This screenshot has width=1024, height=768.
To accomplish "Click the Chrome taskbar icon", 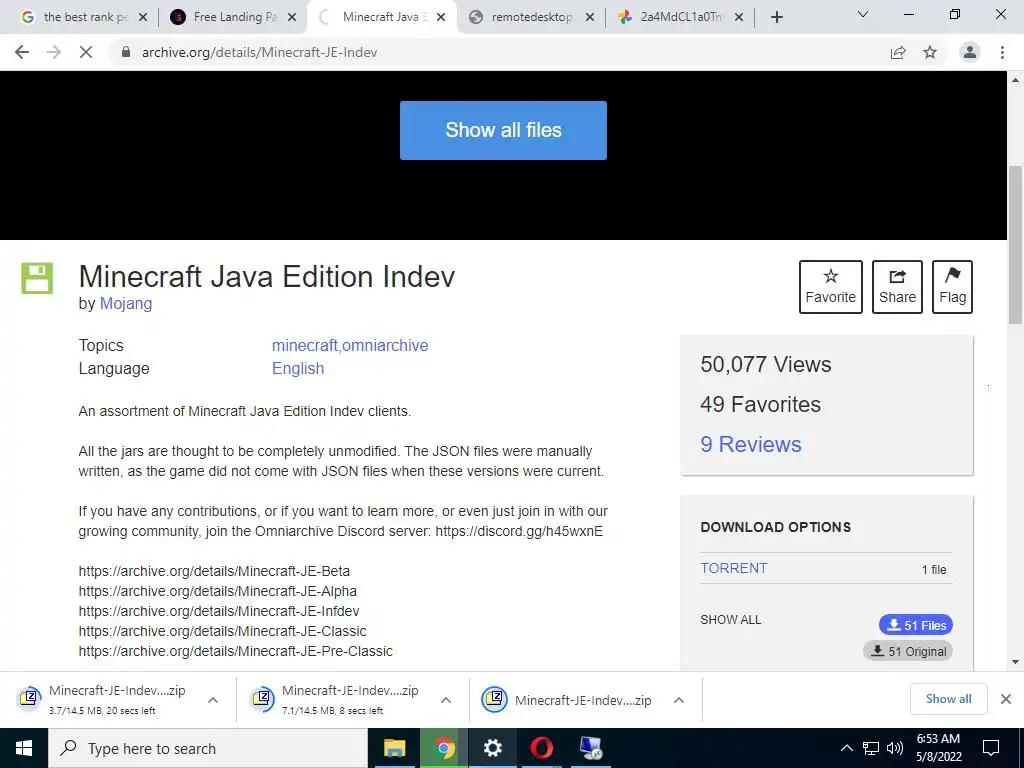I will tap(444, 748).
